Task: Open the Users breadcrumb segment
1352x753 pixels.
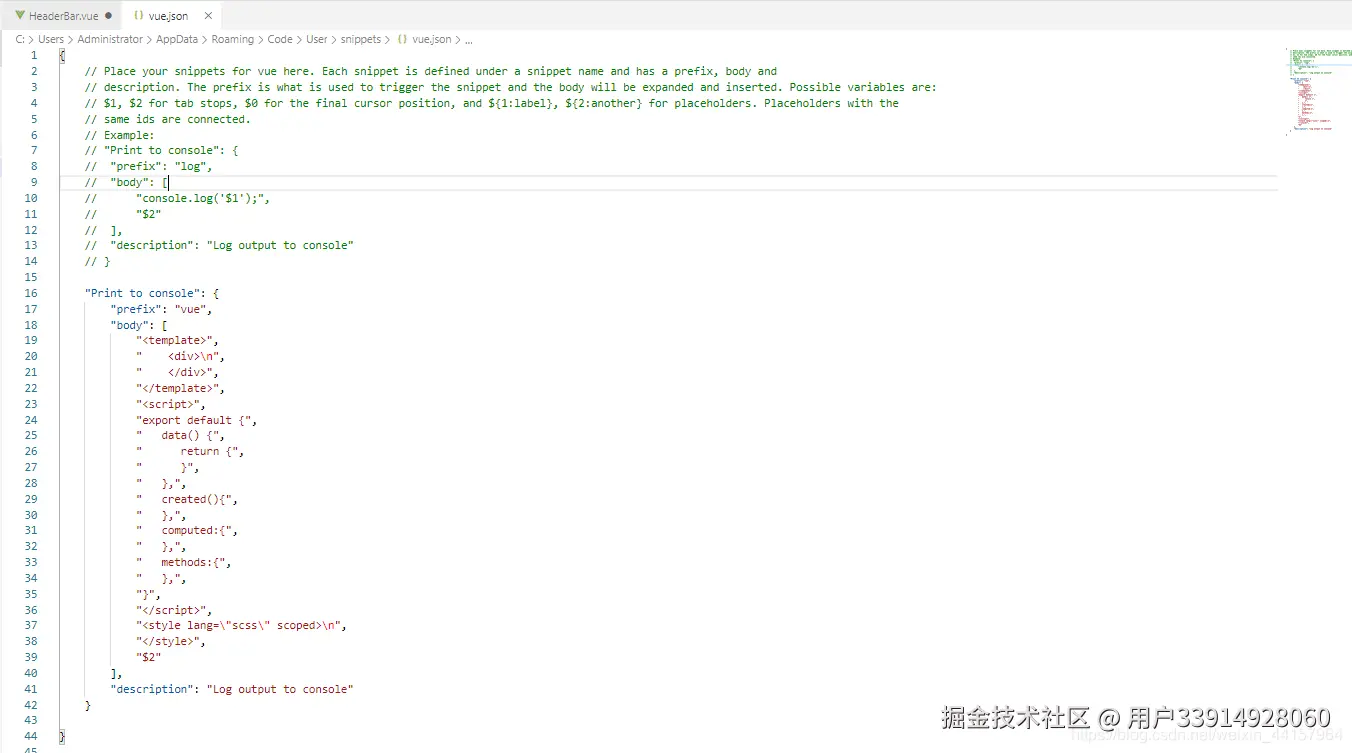Action: [x=51, y=39]
